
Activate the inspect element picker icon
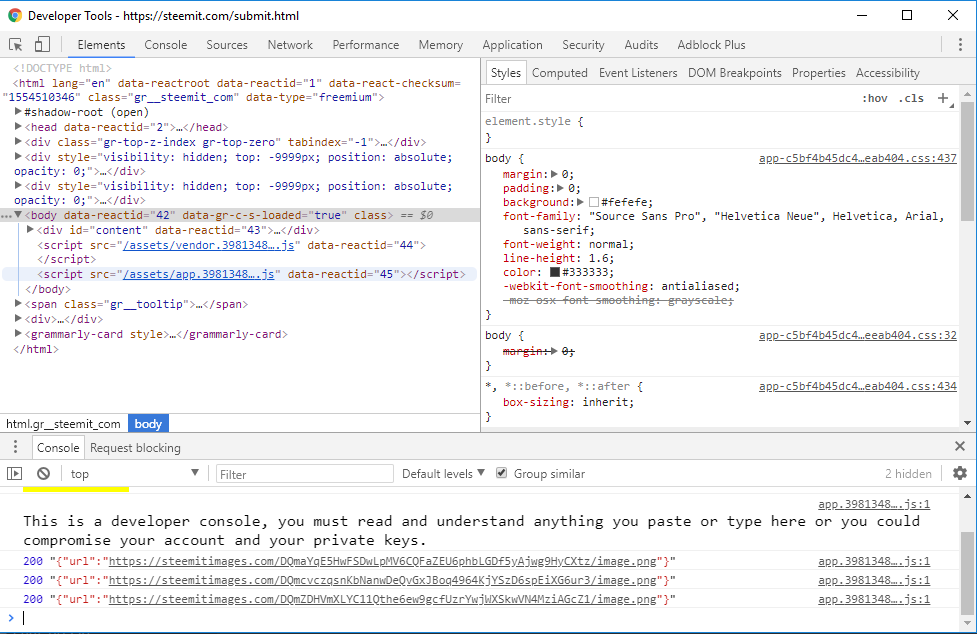coord(16,45)
